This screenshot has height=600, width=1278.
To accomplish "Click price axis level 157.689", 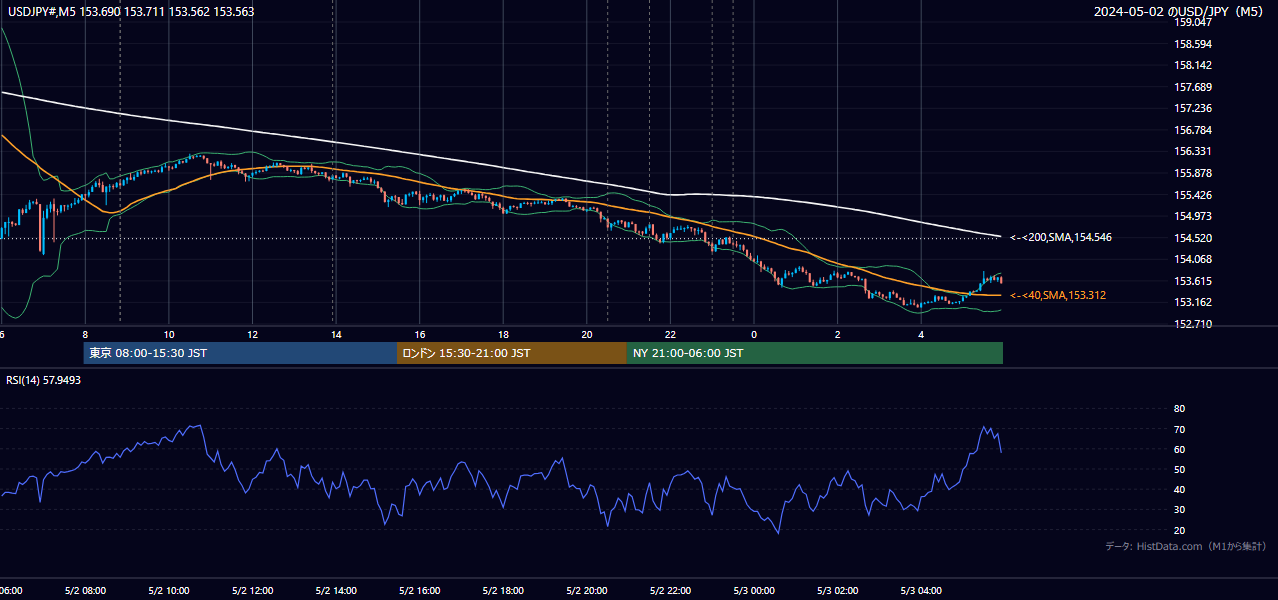I will click(1194, 87).
